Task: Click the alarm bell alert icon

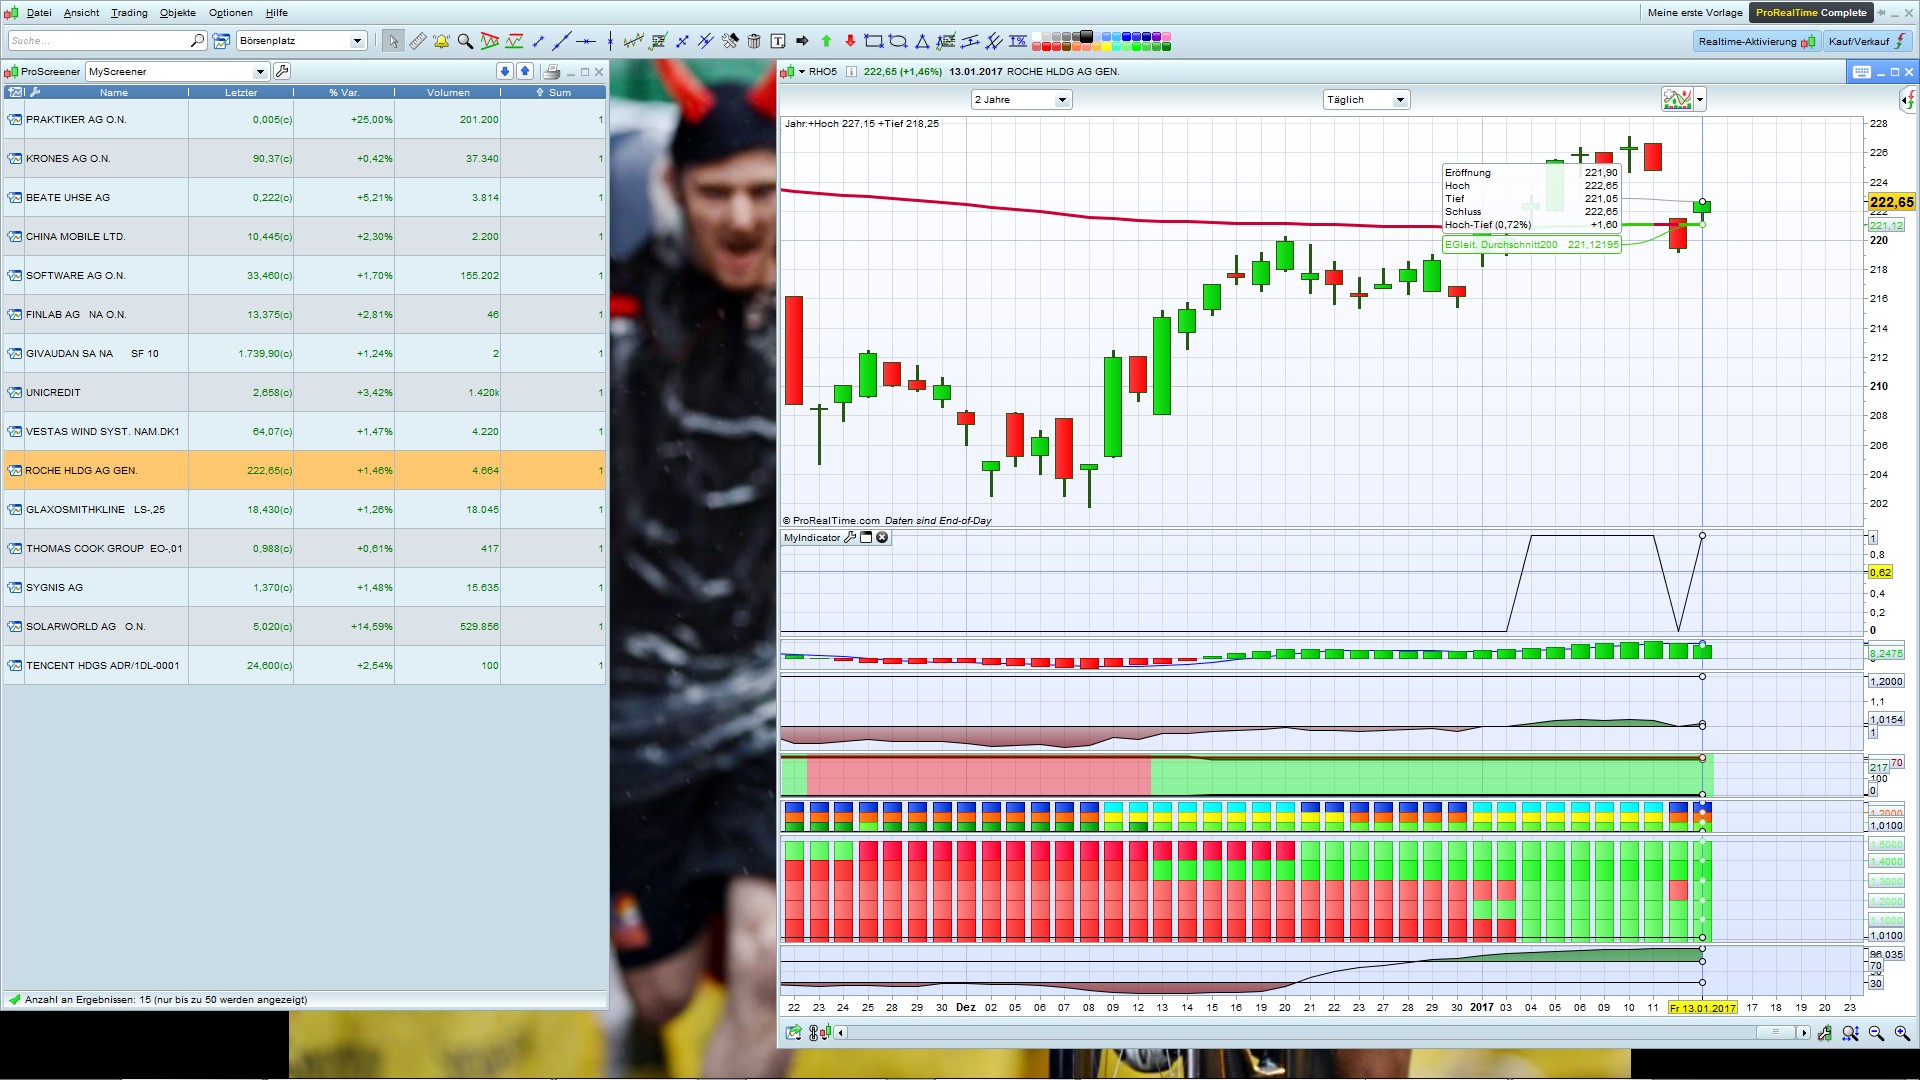Action: [x=441, y=41]
